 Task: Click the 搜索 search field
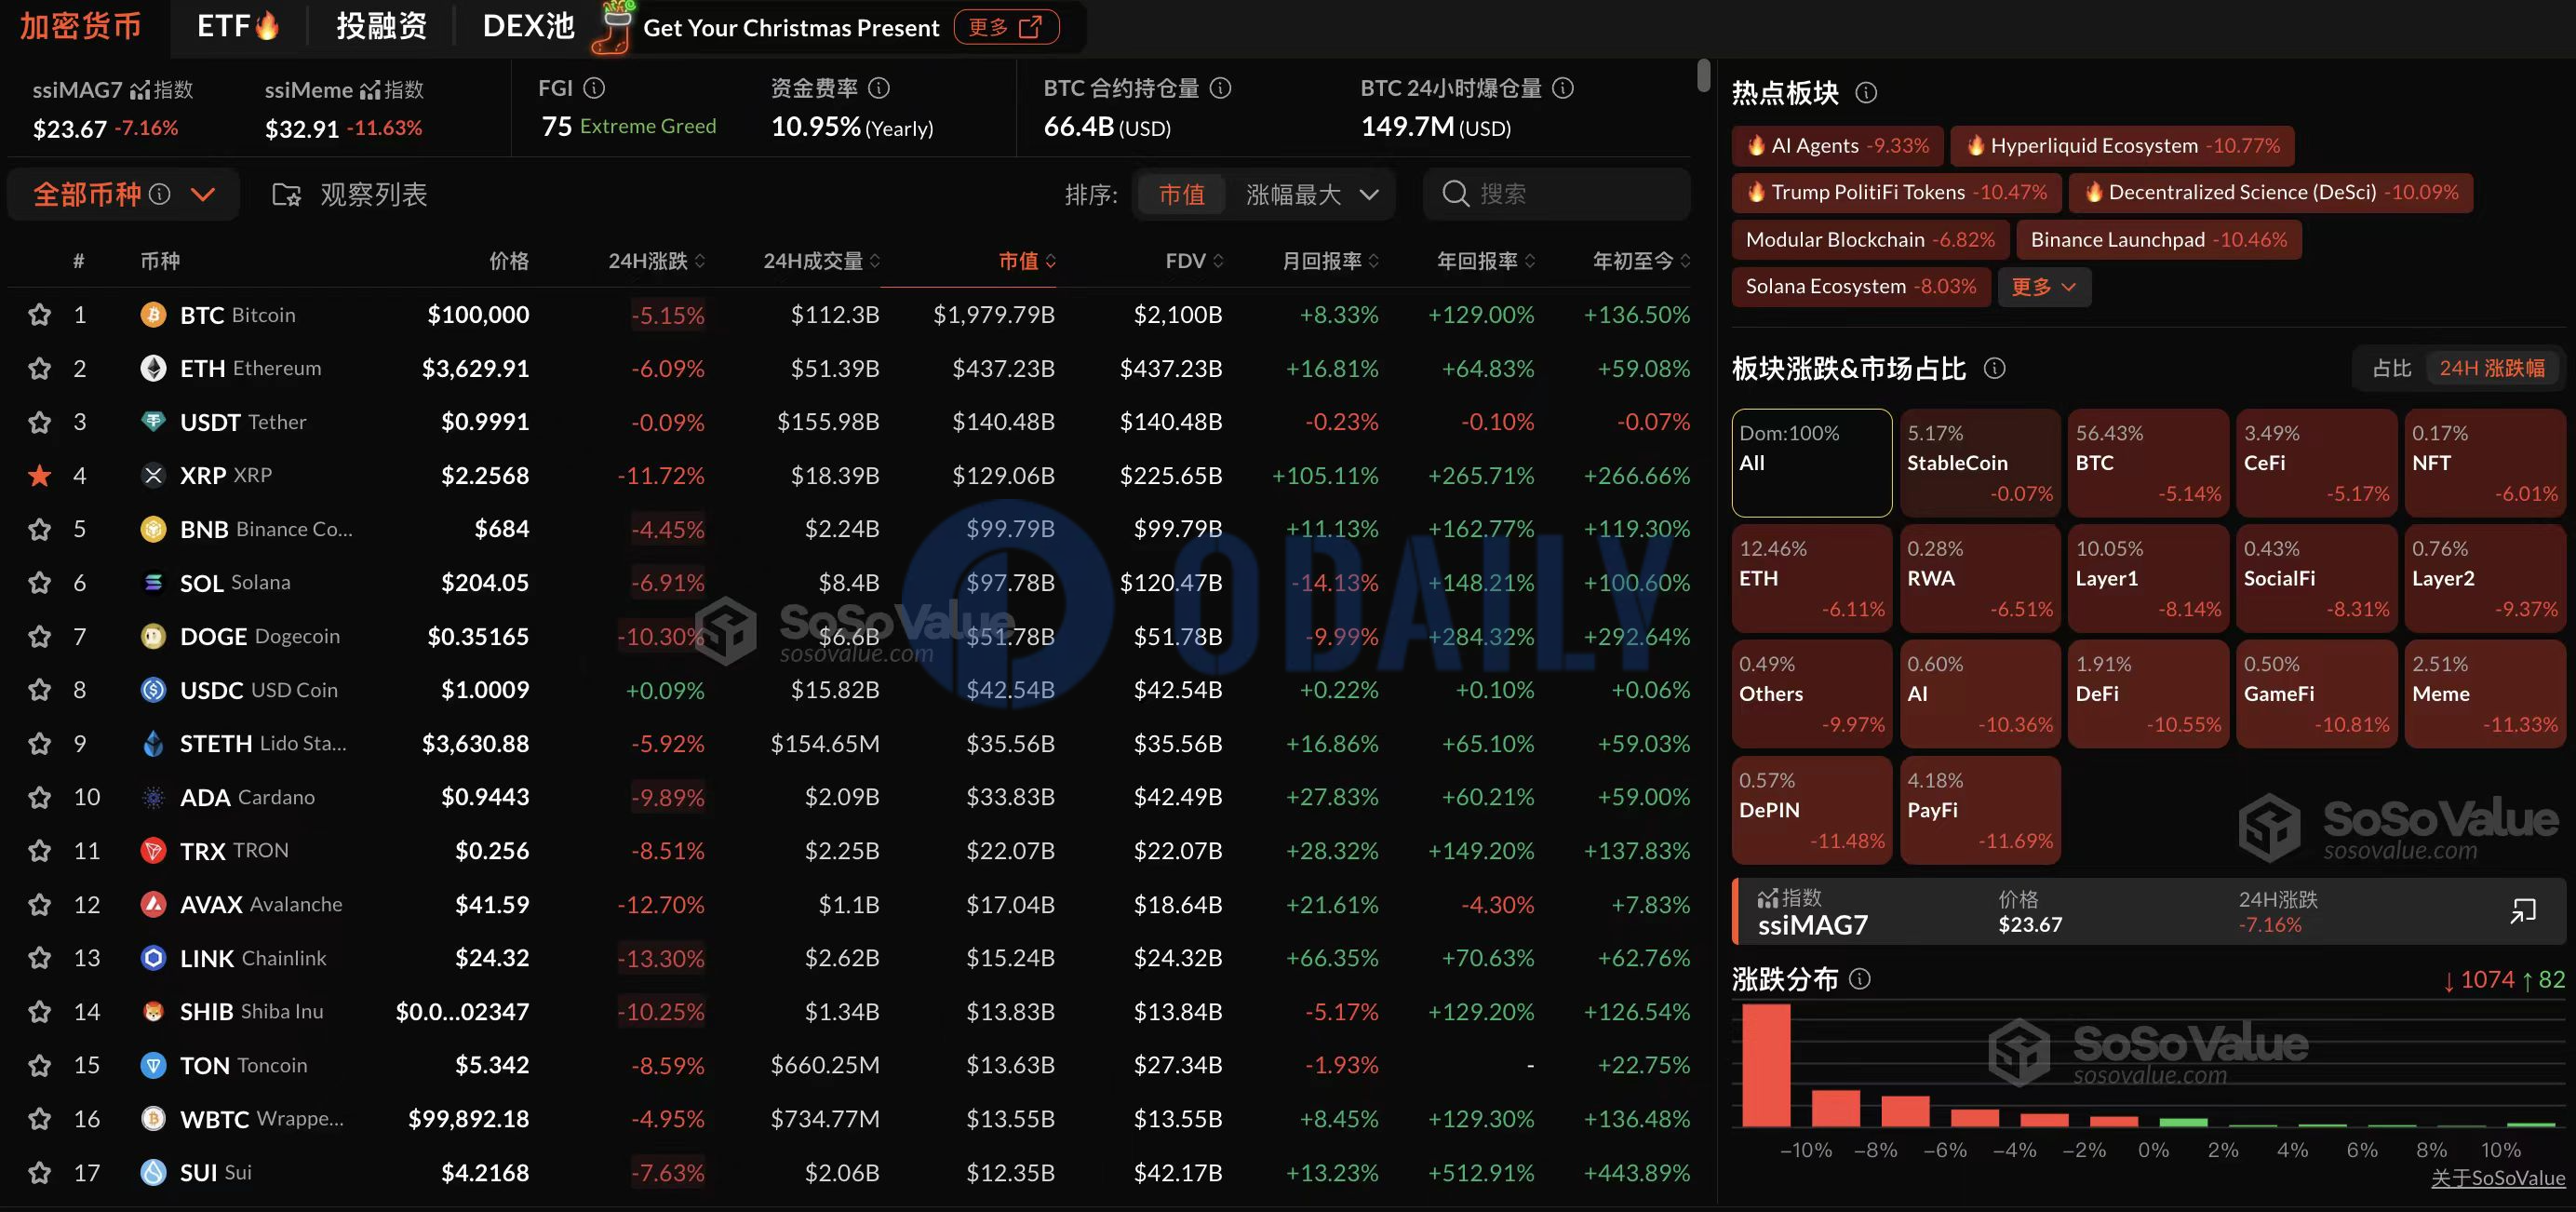1556,194
